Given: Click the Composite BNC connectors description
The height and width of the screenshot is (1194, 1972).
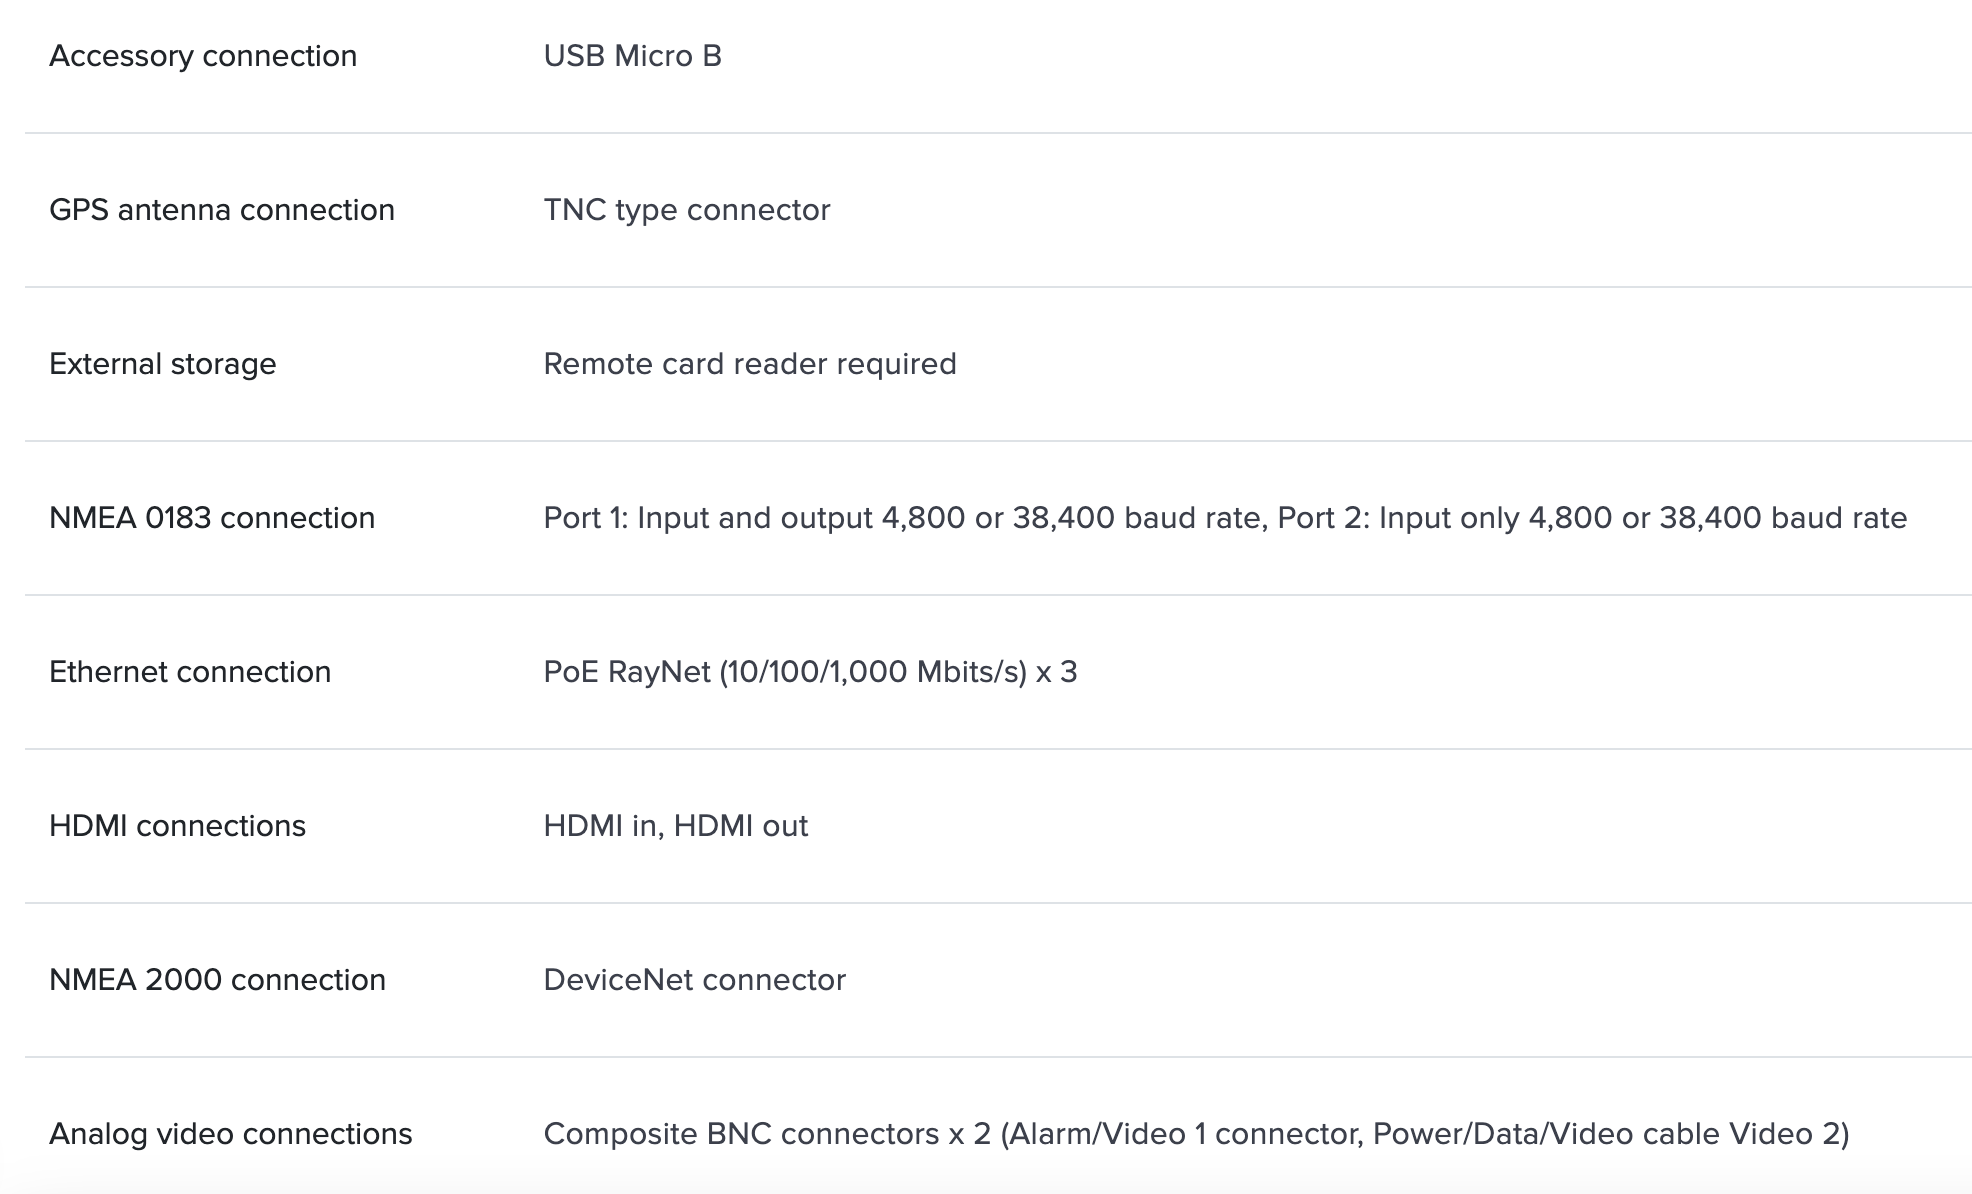Looking at the screenshot, I should [1196, 1134].
